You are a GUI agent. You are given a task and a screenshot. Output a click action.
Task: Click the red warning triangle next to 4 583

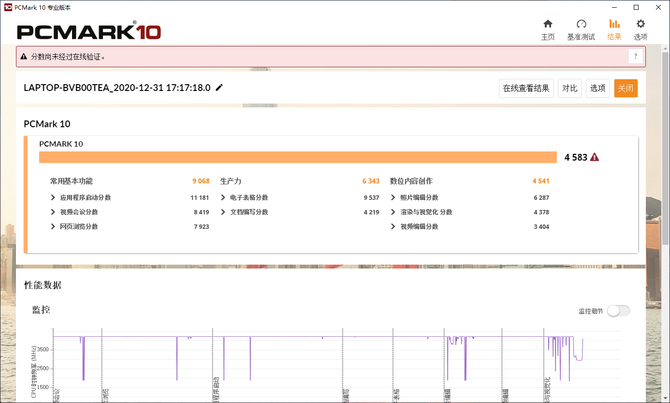(x=594, y=157)
